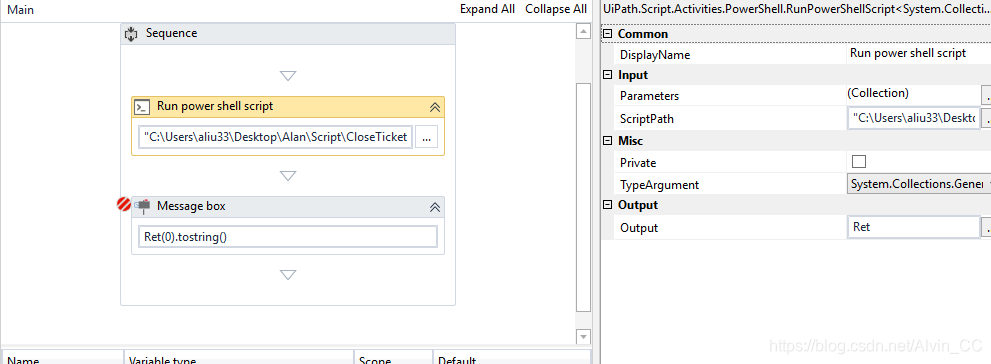Viewport: 991px width, 364px height.
Task: Click the ScriptPath property value field
Action: pyautogui.click(x=913, y=118)
